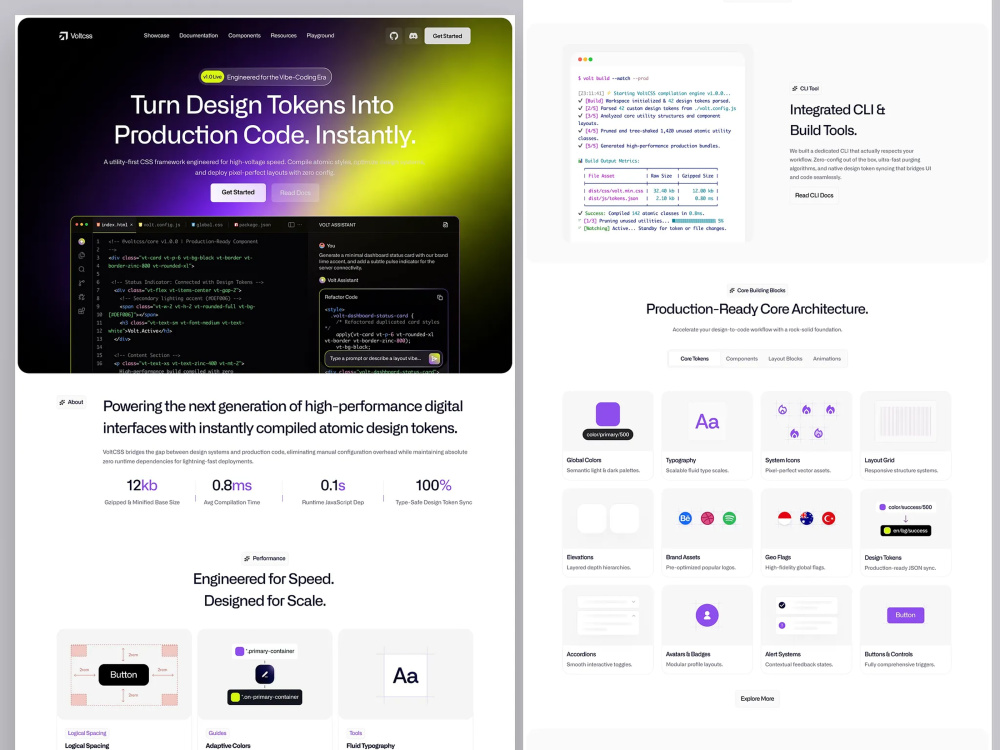Click the Dribbble logo in Brand Assets

tap(707, 518)
